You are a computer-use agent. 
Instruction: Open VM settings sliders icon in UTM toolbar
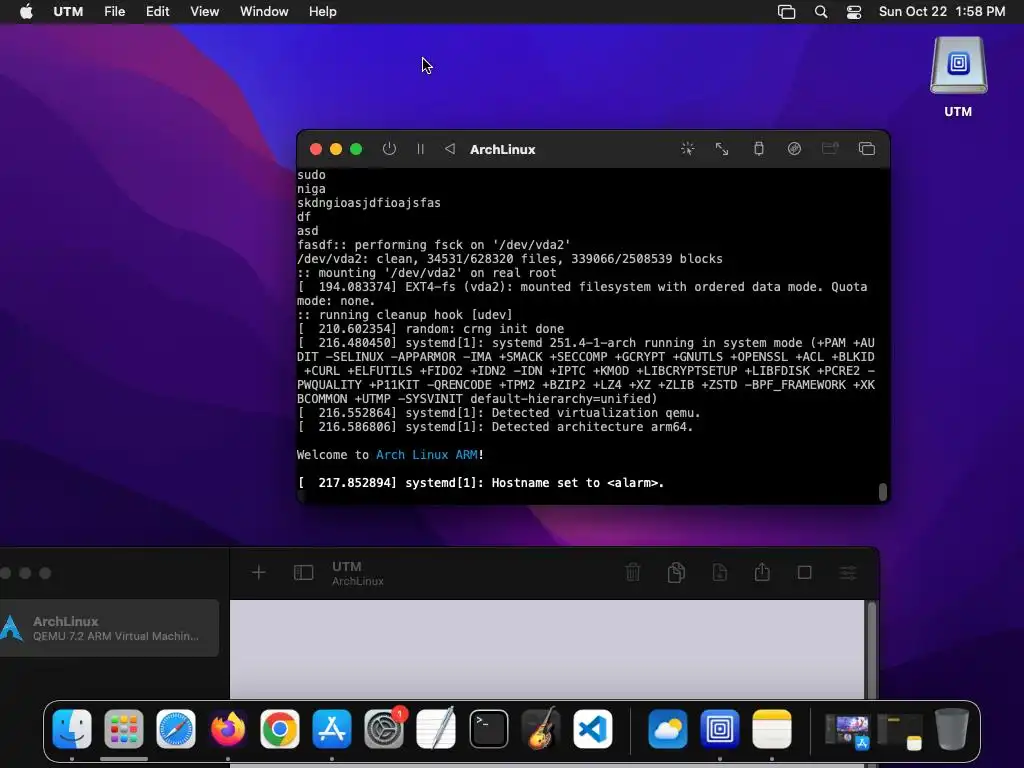(848, 573)
